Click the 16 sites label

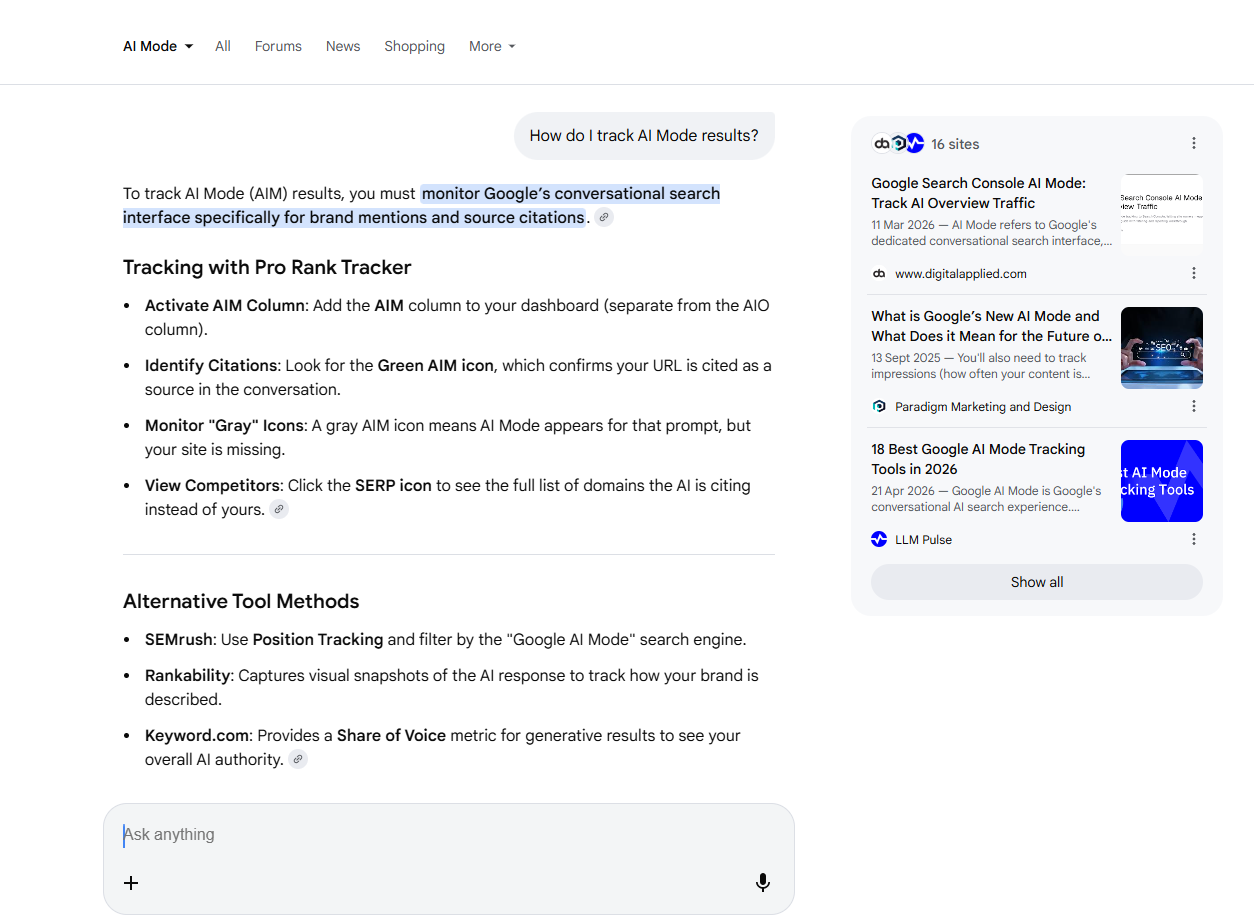tap(955, 144)
